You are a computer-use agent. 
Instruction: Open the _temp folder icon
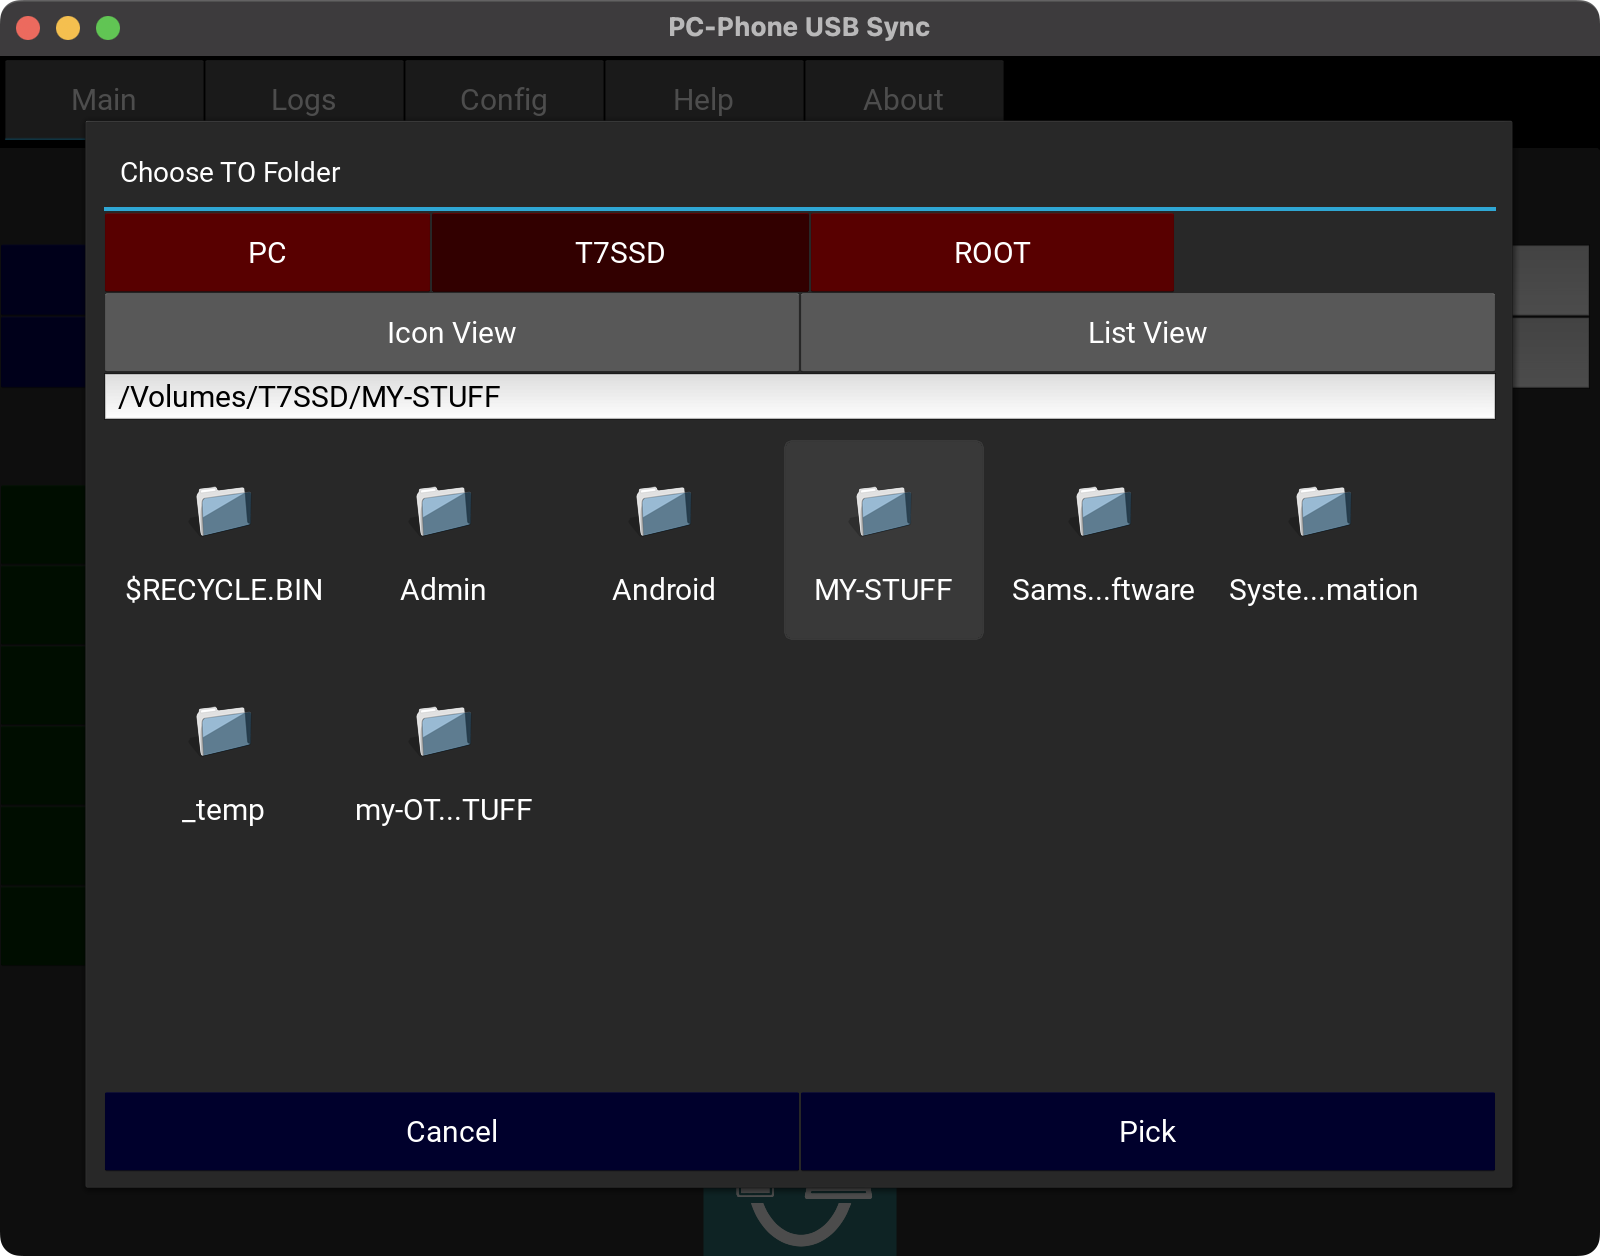click(x=224, y=732)
